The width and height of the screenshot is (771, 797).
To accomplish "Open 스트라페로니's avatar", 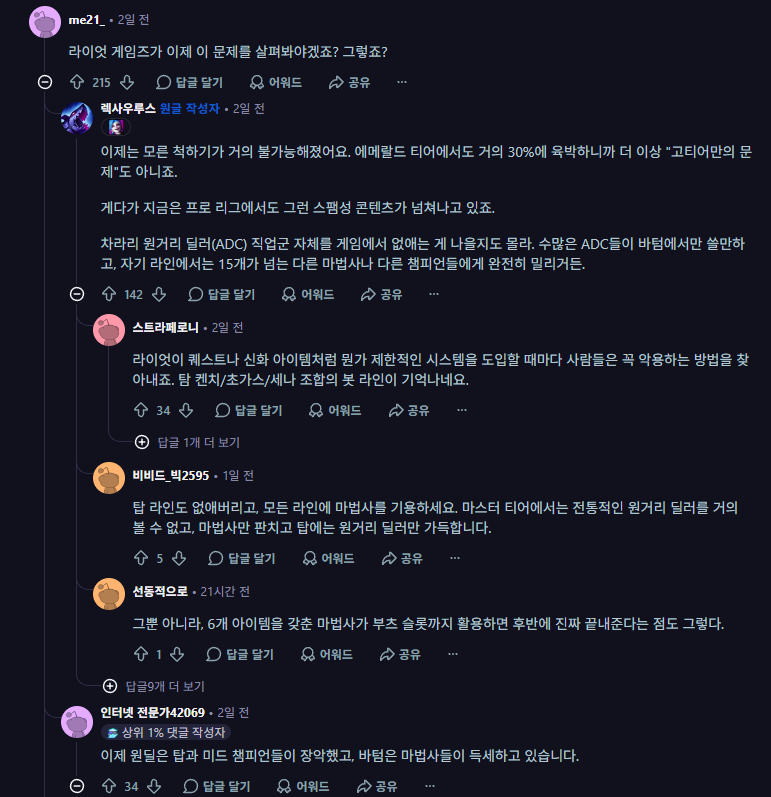I will click(109, 330).
